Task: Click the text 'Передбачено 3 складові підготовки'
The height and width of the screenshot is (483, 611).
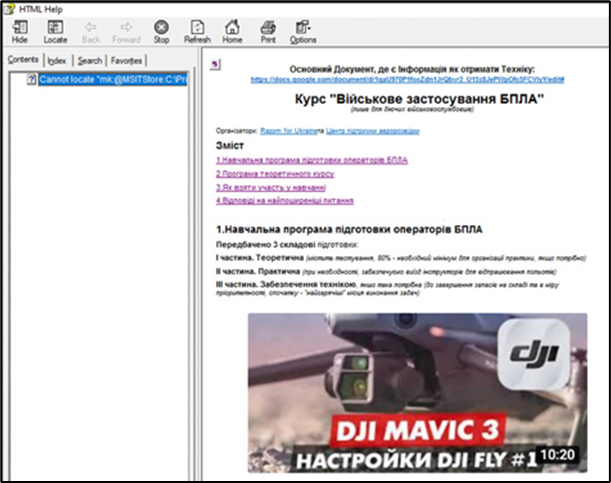Action: pos(286,245)
